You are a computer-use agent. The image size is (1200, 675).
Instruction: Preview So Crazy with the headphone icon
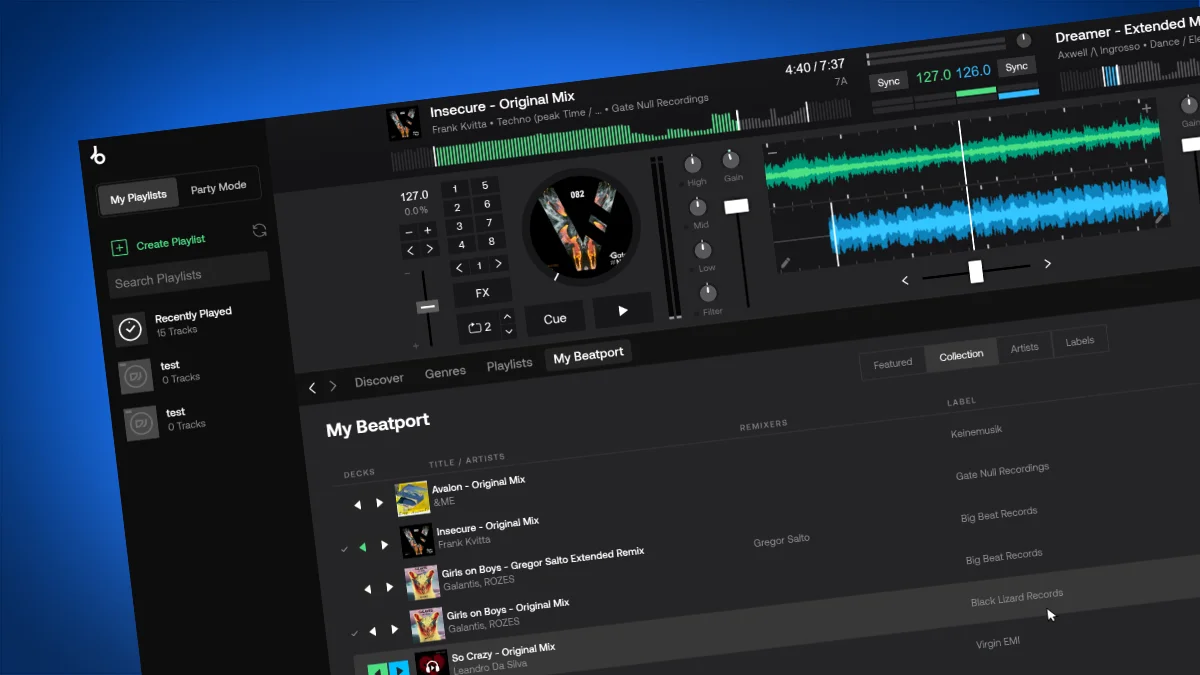432,666
